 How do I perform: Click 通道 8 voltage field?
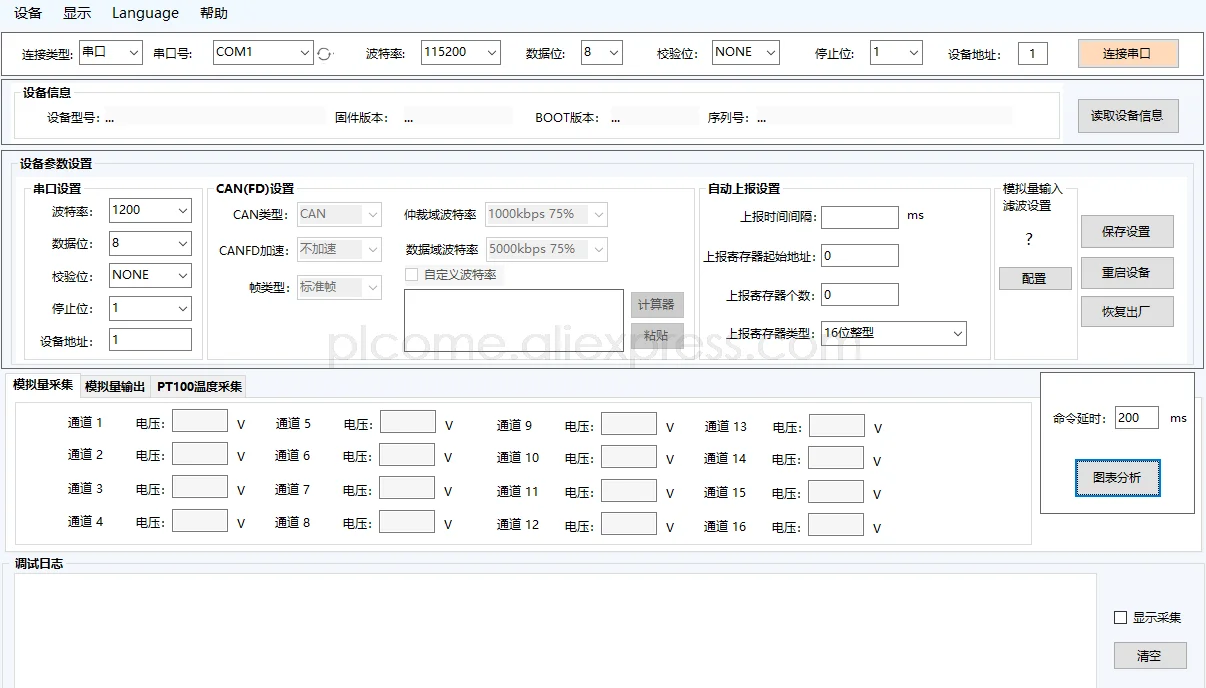click(x=407, y=521)
